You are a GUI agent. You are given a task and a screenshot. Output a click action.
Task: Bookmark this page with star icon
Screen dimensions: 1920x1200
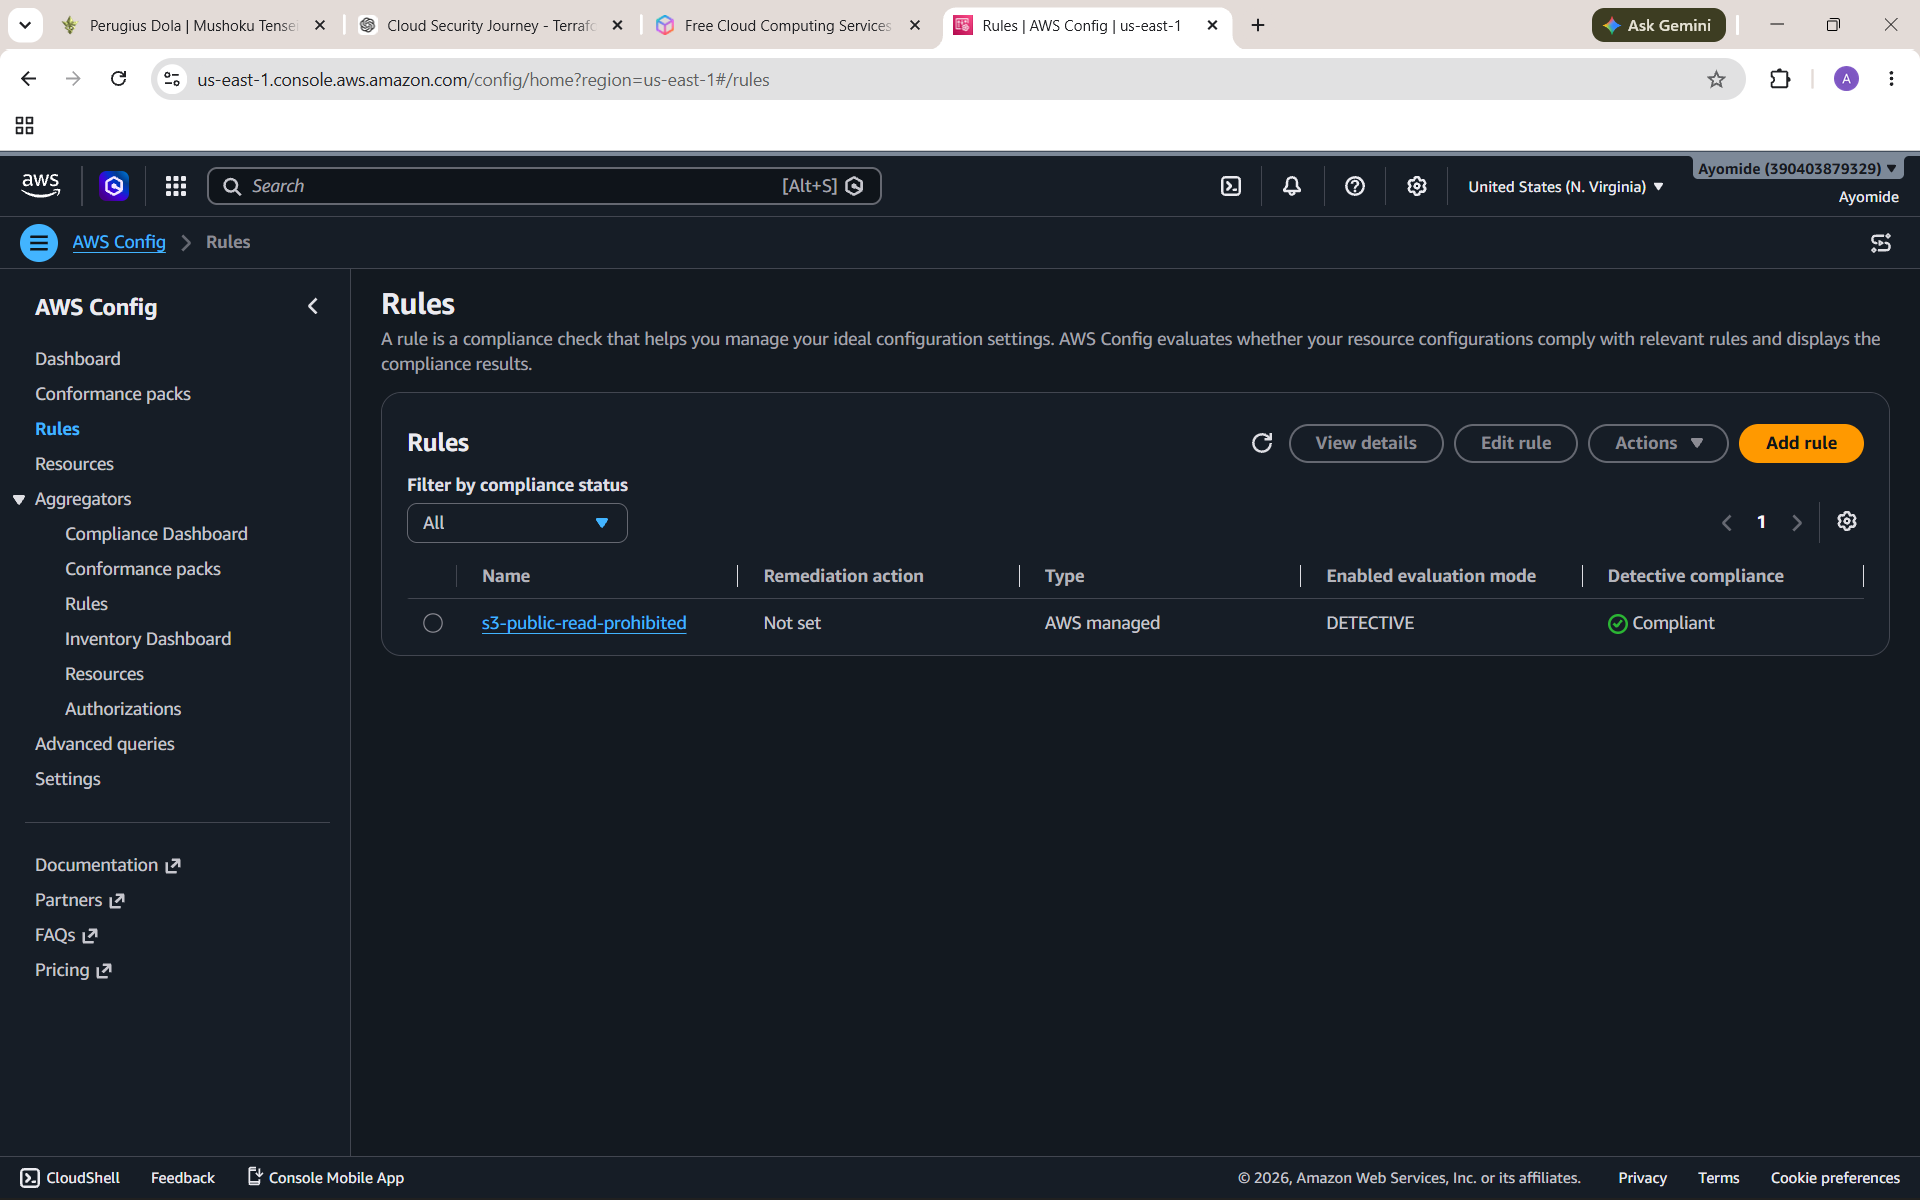1717,79
